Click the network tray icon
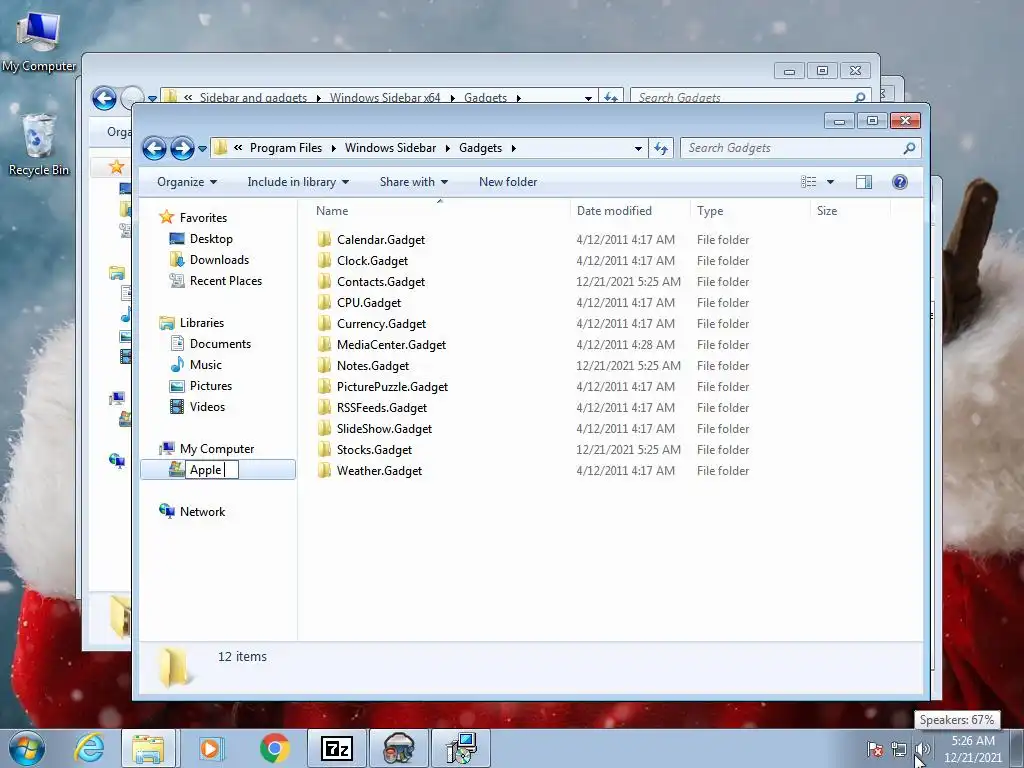Image resolution: width=1024 pixels, height=768 pixels. [899, 750]
